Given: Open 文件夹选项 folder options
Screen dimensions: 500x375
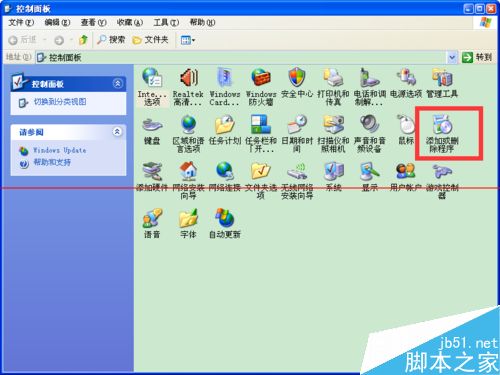Looking at the screenshot, I should point(261,180).
